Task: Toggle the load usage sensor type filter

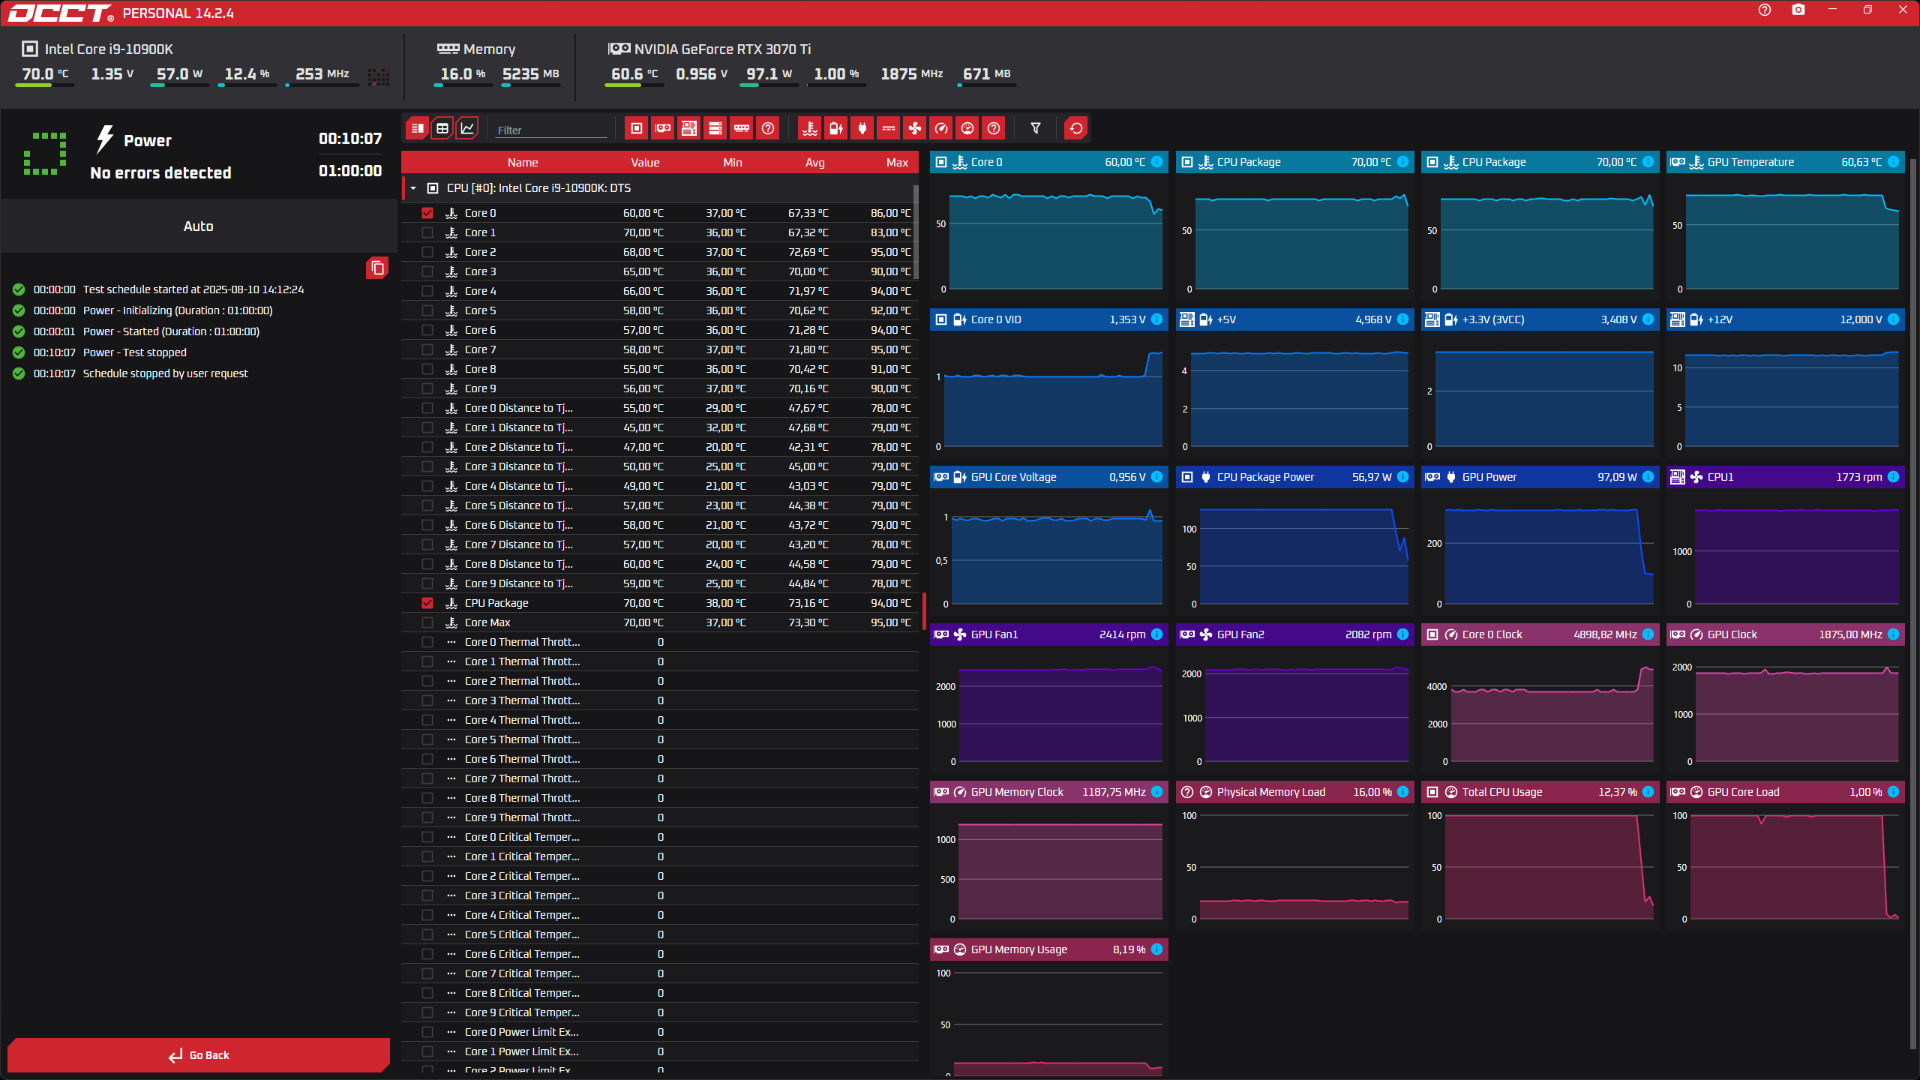Action: 967,128
